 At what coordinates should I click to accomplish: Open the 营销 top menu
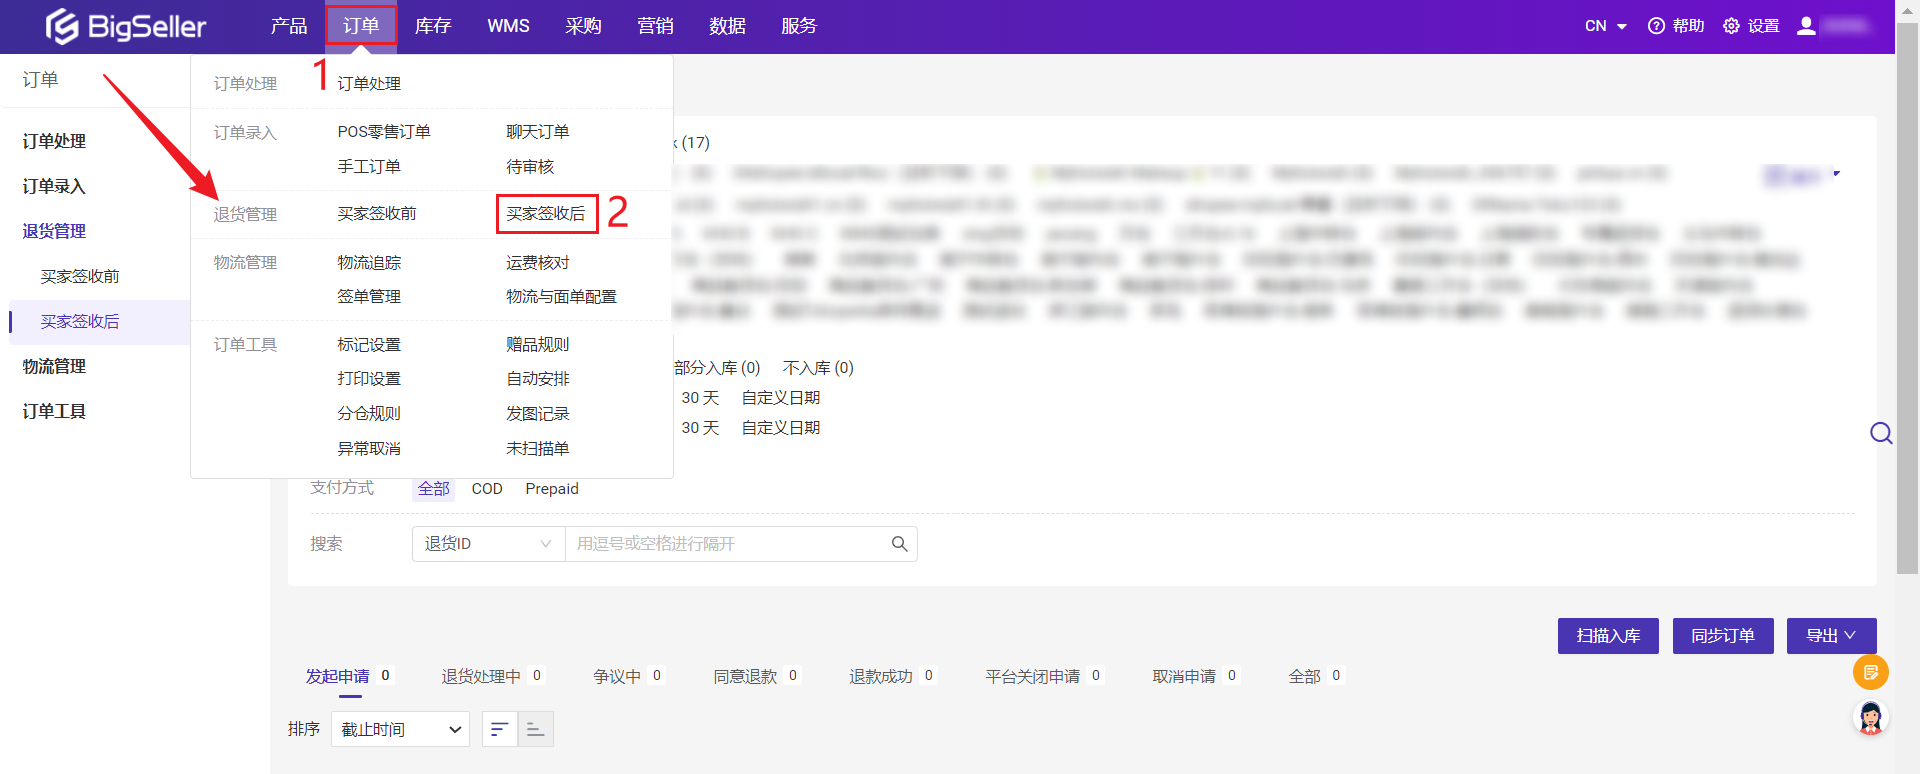coord(655,26)
